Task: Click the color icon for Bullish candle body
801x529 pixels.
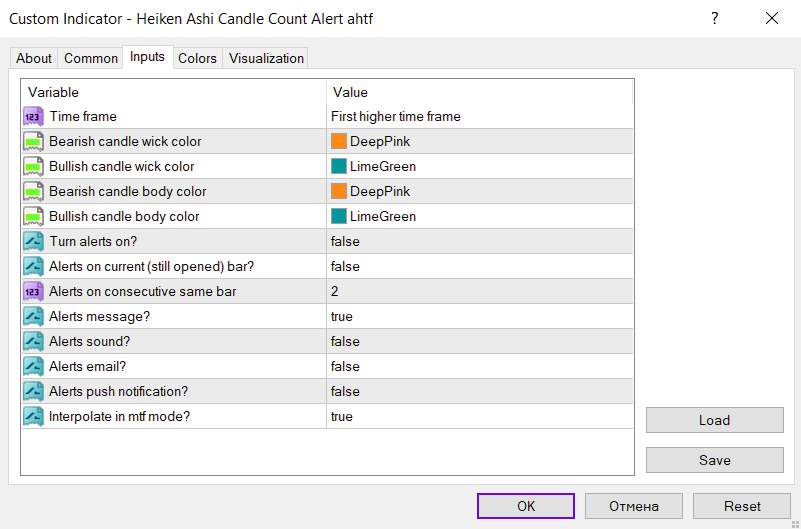Action: (33, 217)
